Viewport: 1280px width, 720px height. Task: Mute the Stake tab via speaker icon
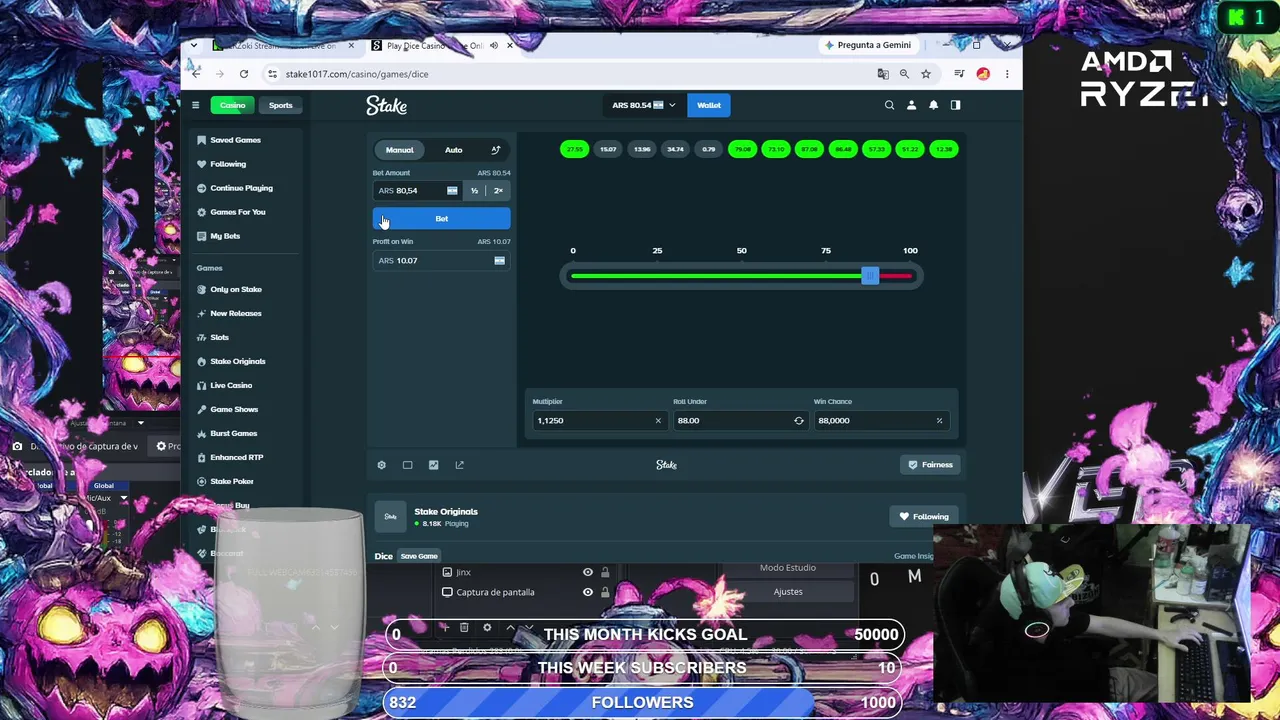coord(493,46)
